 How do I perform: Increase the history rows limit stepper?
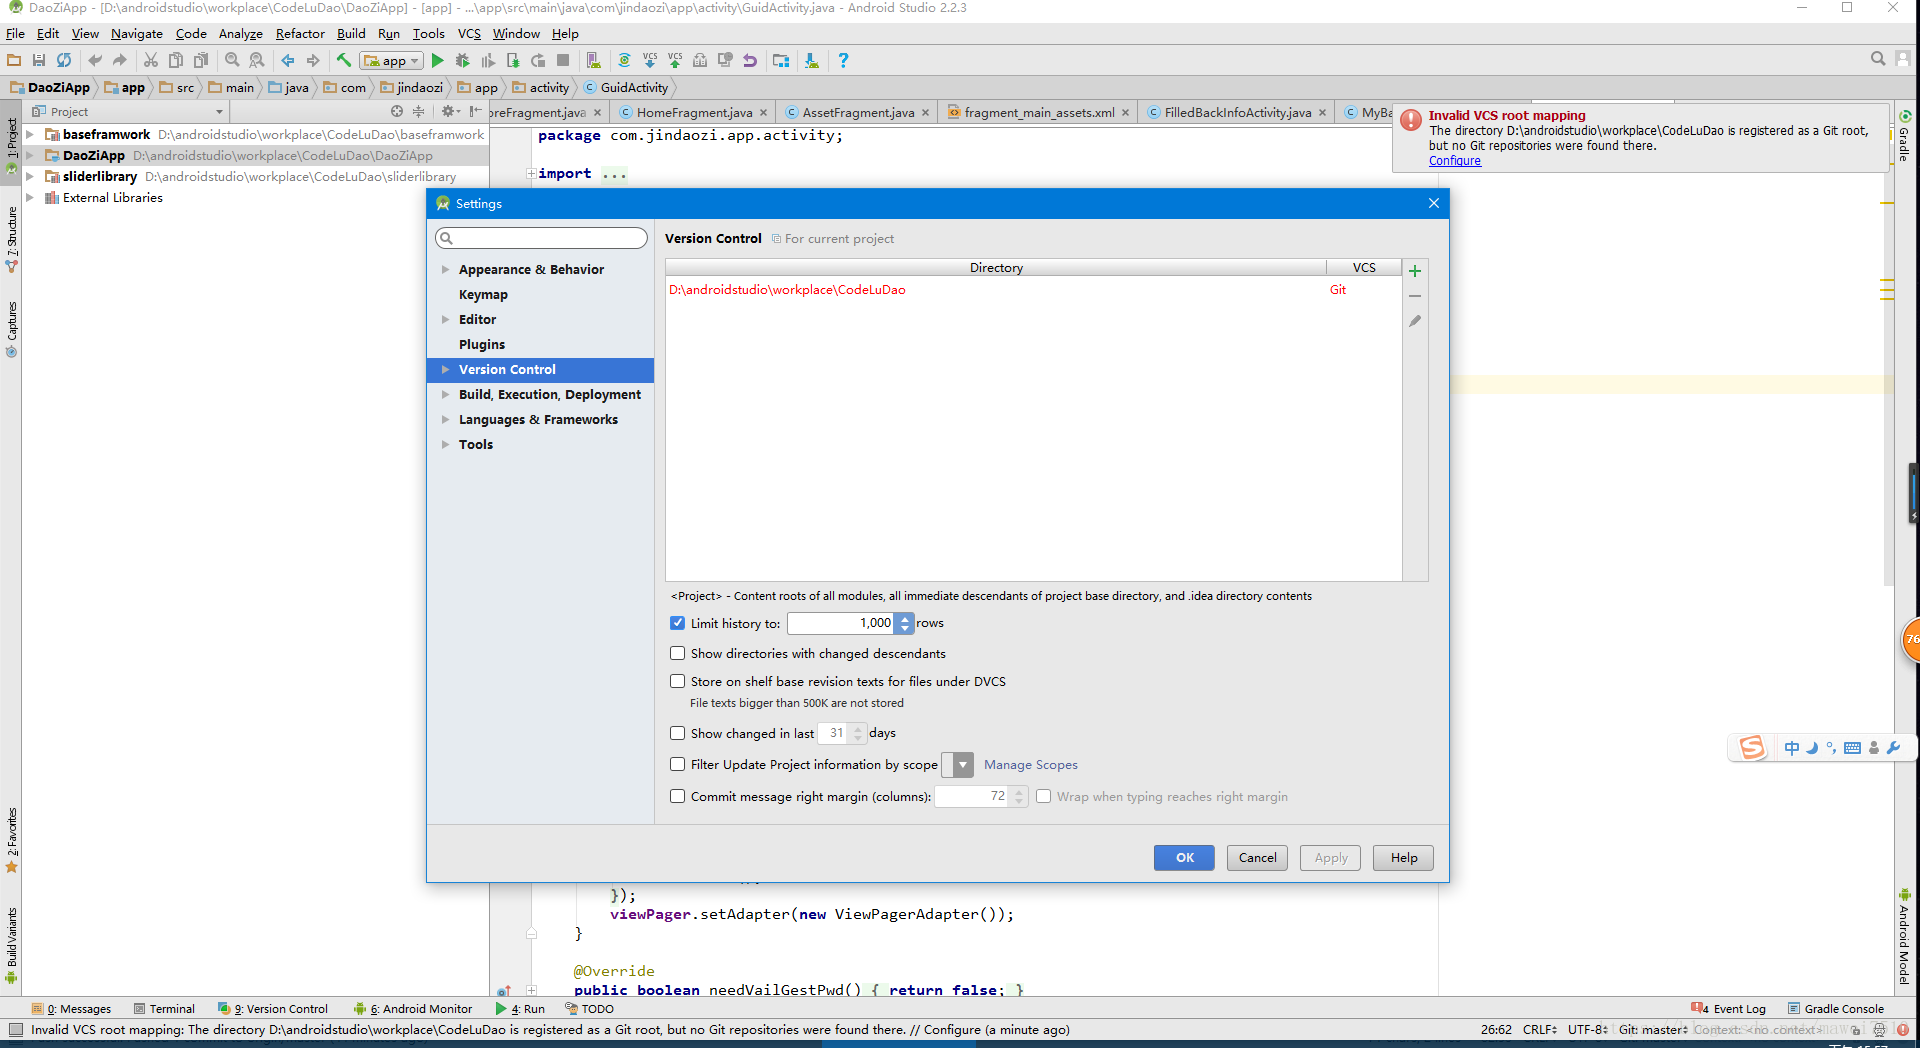coord(904,618)
